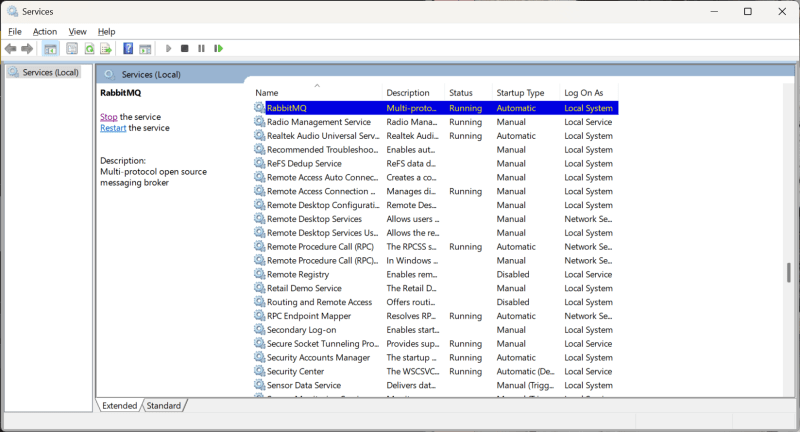Screen dimensions: 800x432
Task: Go back with the Back arrow
Action: click(10, 48)
